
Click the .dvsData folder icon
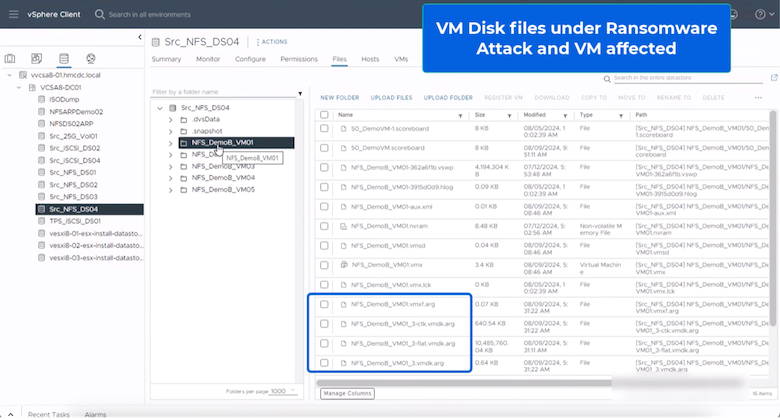coord(184,119)
